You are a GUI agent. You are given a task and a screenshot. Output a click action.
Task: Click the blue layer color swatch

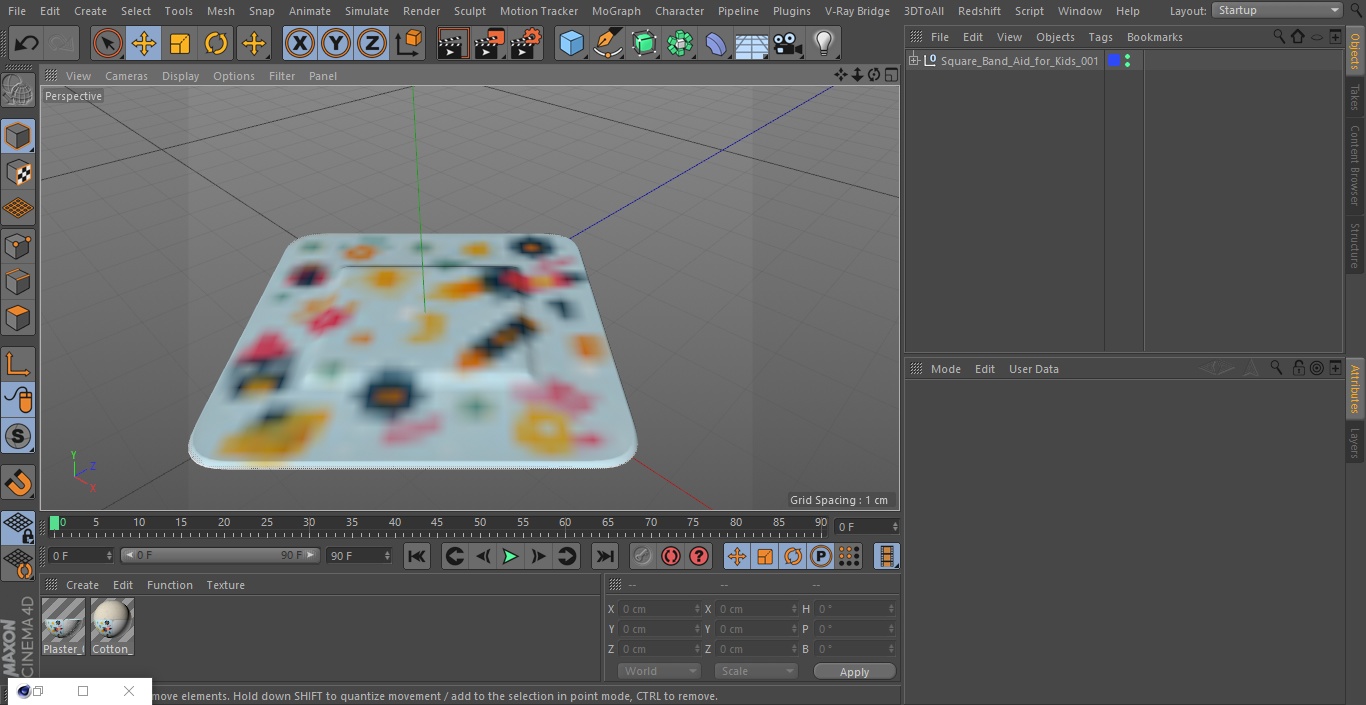1114,61
